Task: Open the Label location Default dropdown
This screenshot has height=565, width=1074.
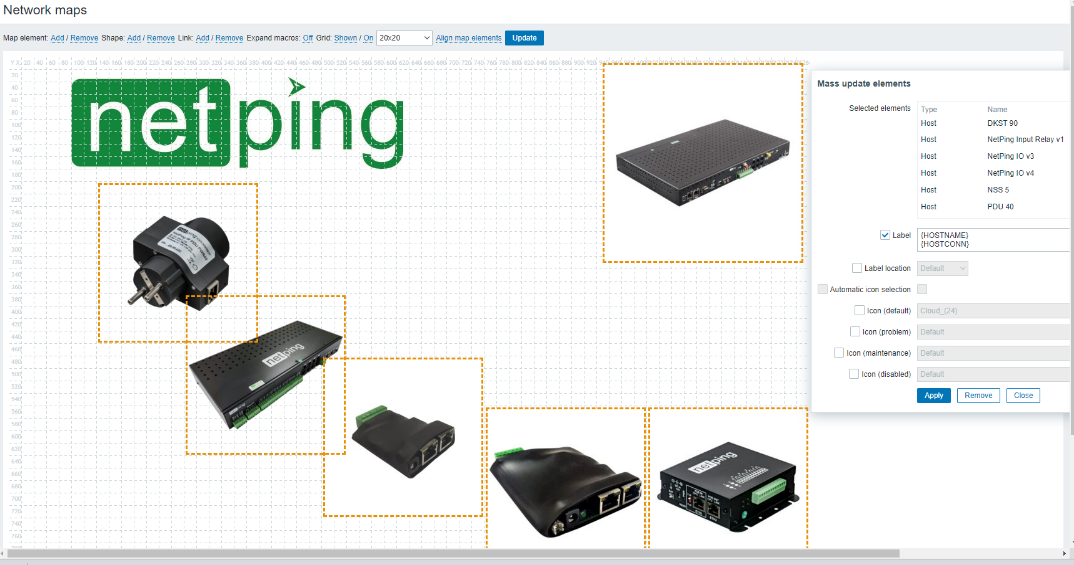Action: (x=942, y=268)
